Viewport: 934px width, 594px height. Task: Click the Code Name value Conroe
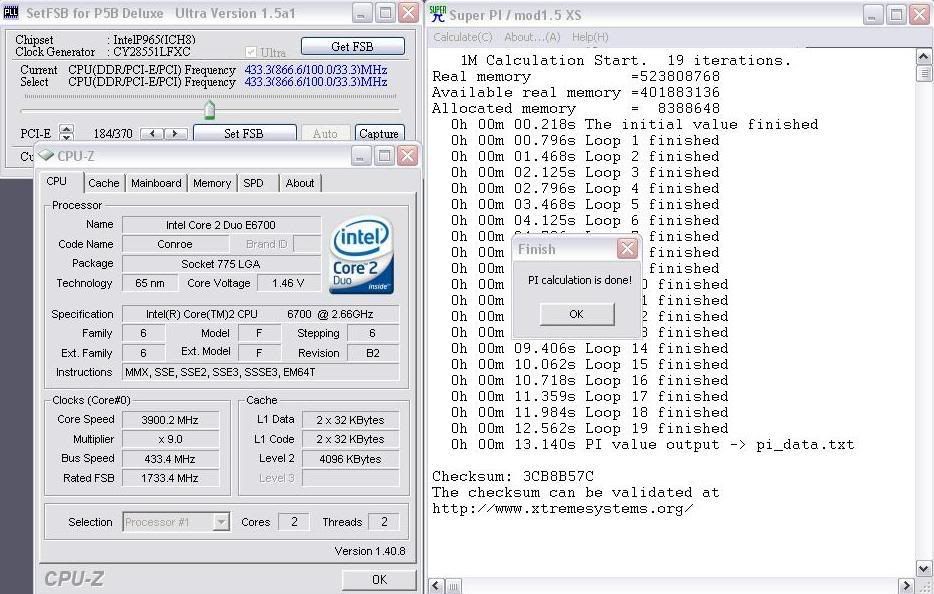click(x=175, y=244)
